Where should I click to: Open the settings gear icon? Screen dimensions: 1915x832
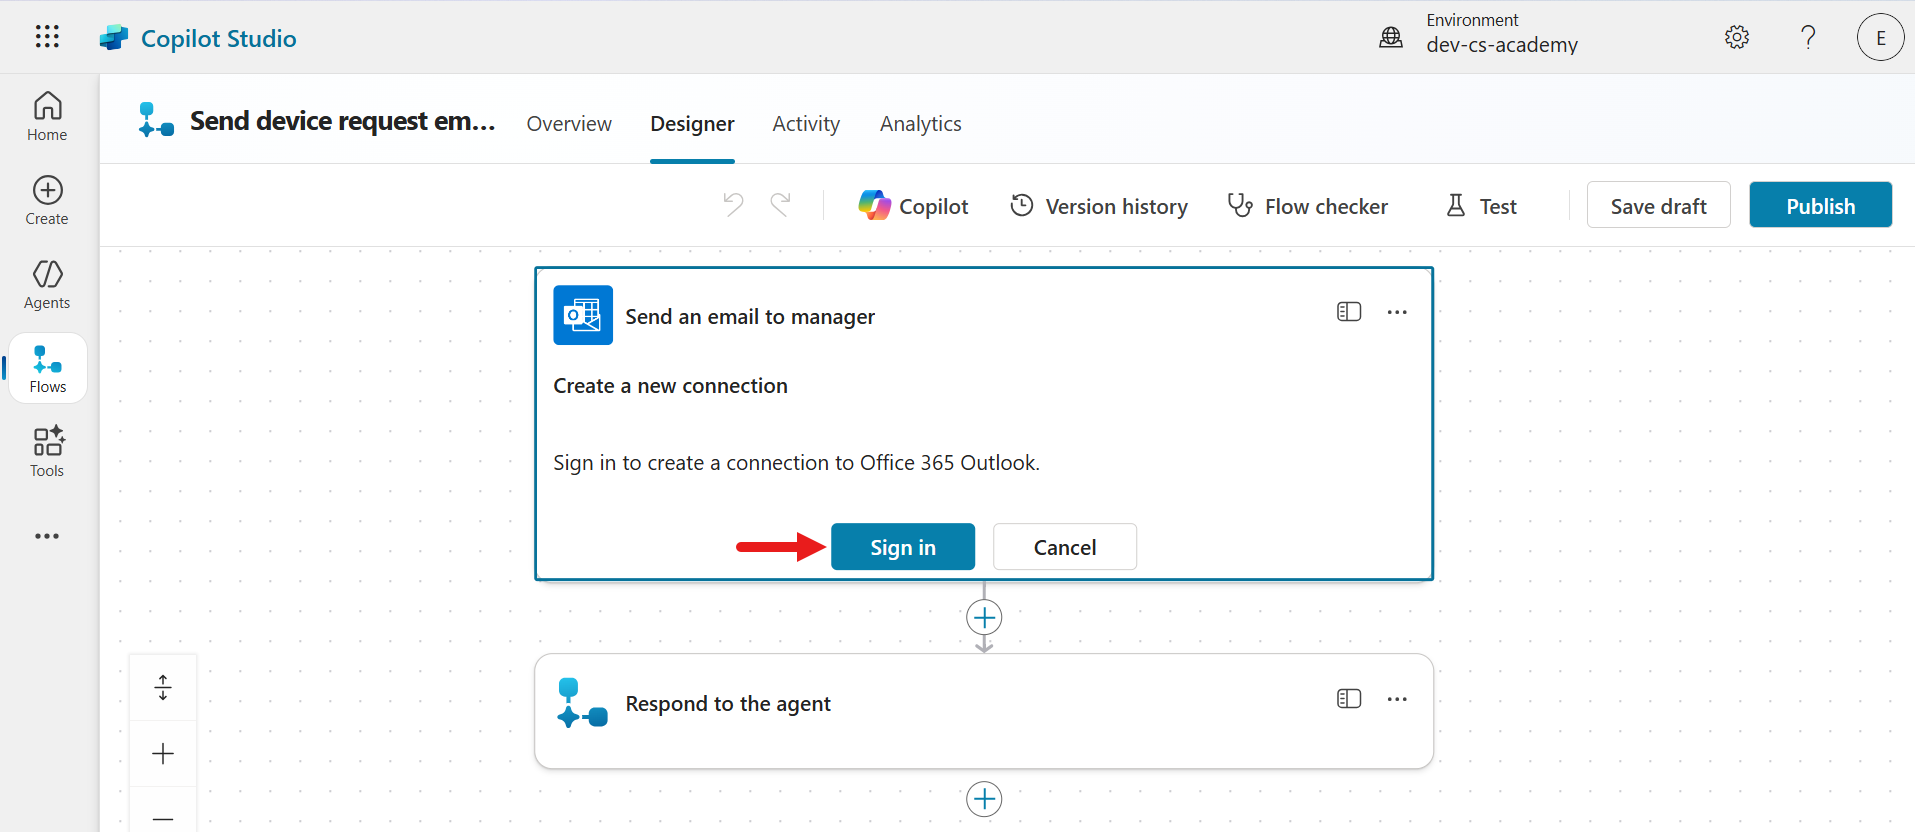coord(1737,37)
